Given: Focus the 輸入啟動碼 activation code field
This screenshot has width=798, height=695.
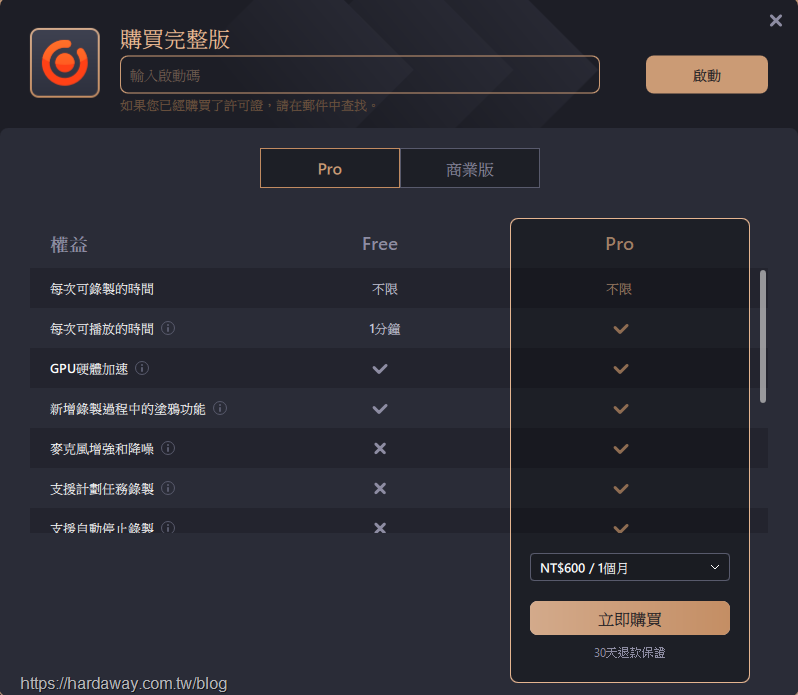Looking at the screenshot, I should 360,75.
